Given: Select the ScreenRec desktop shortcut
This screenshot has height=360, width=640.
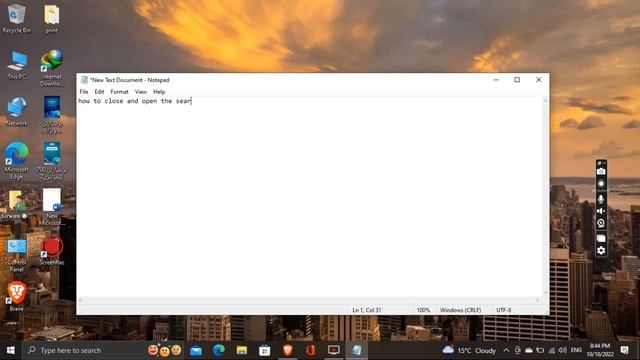Looking at the screenshot, I should point(52,251).
